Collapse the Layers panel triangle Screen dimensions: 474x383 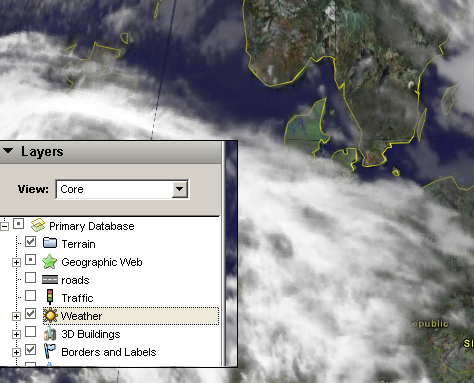(8, 151)
